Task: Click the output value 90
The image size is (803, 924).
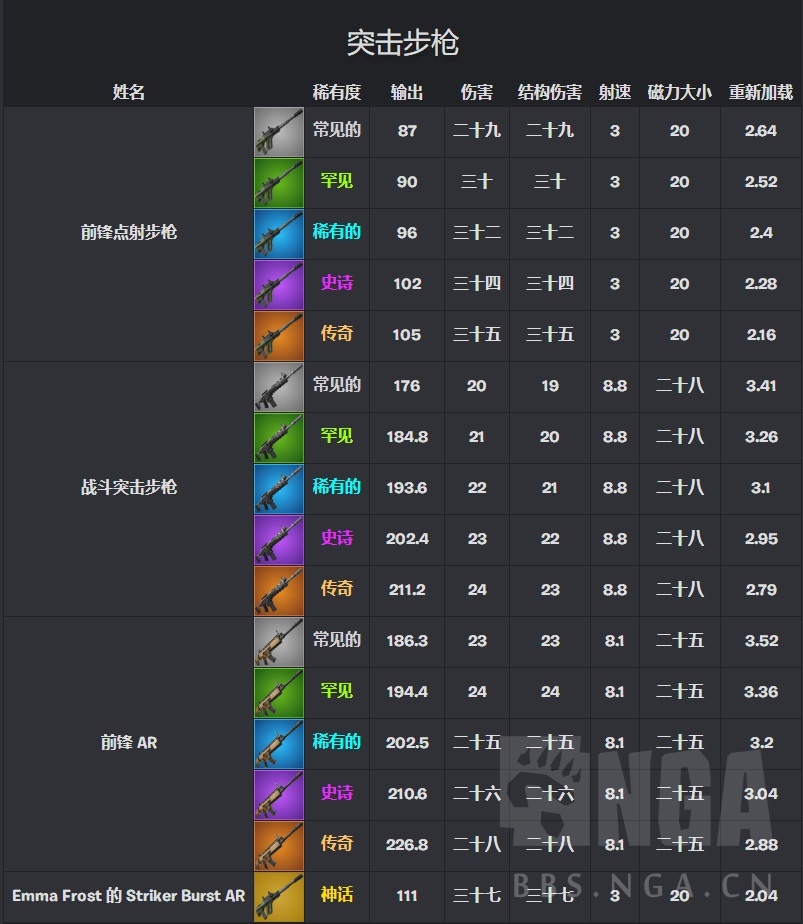Action: [407, 182]
